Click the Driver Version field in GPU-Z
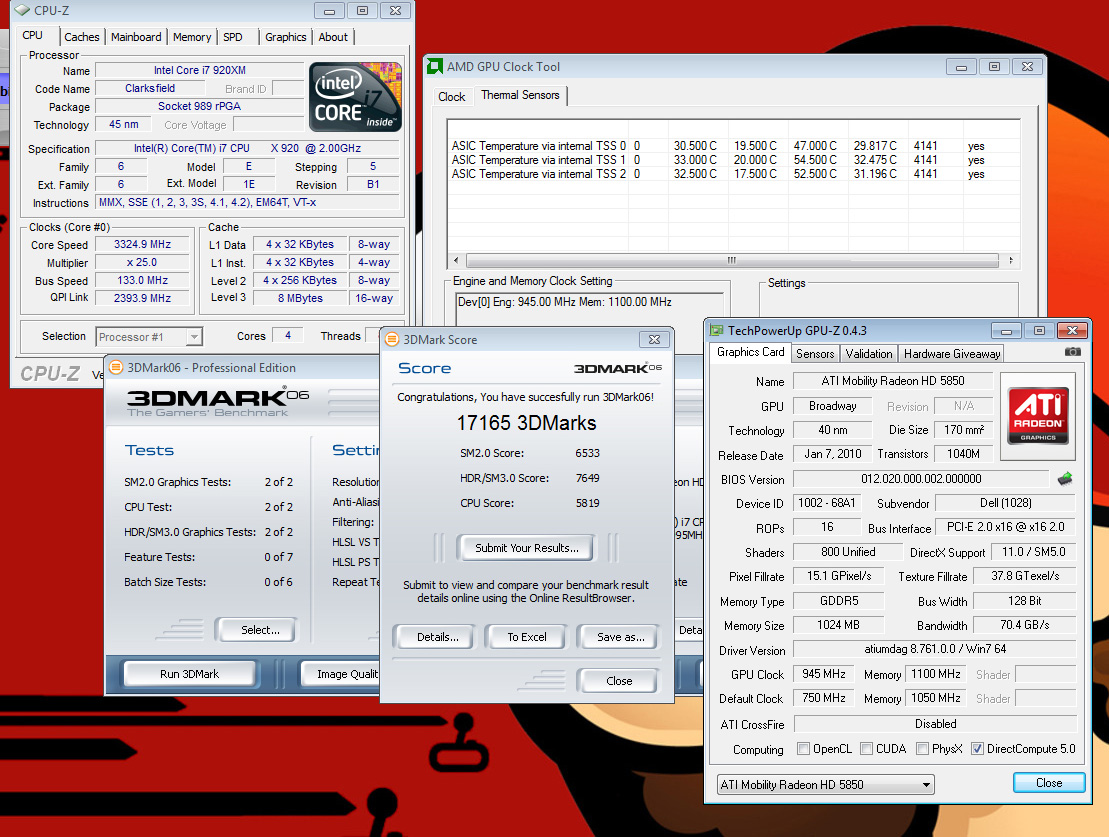 (935, 649)
